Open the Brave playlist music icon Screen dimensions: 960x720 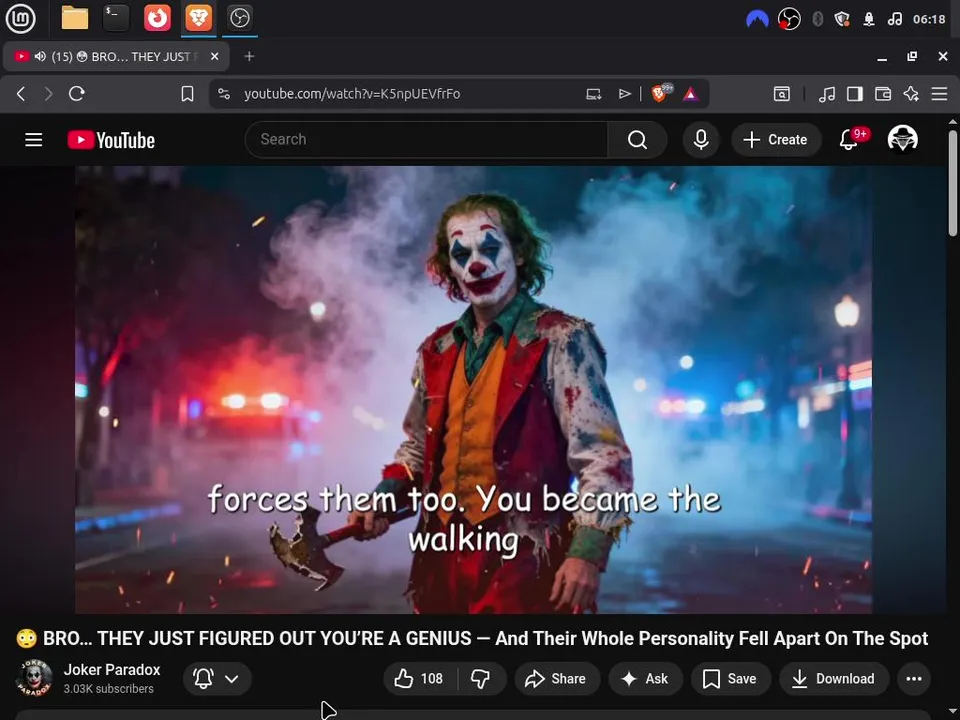pos(827,94)
